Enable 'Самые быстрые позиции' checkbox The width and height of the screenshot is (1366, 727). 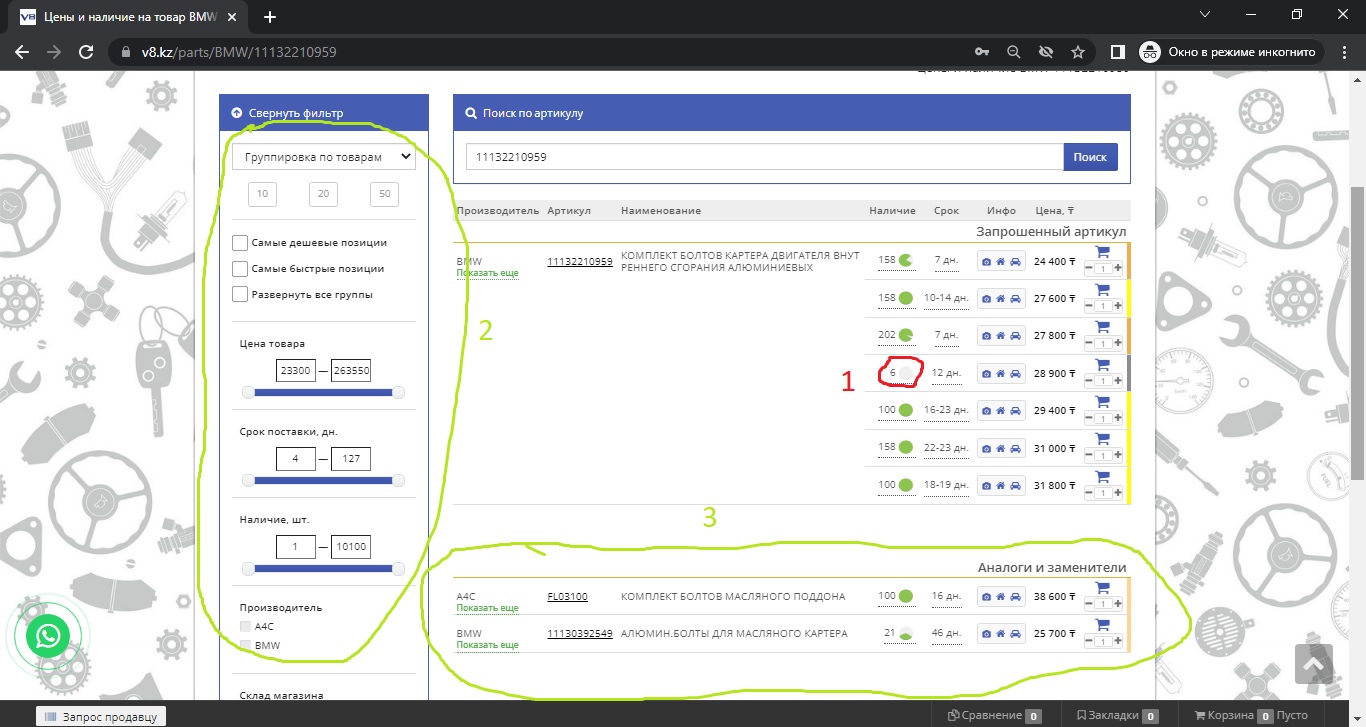(240, 268)
